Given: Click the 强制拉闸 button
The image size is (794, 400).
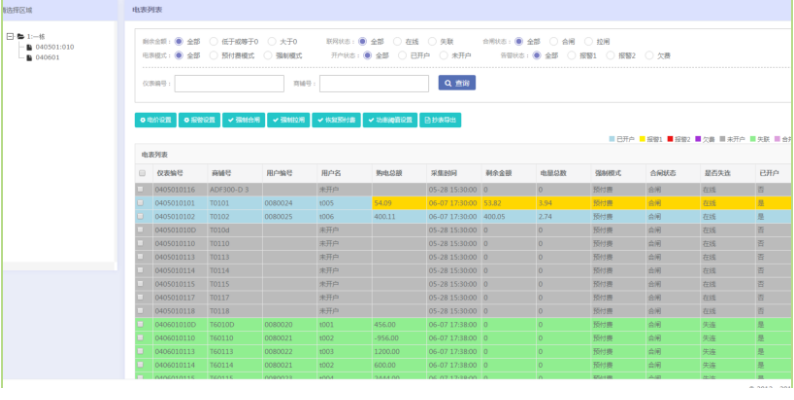Looking at the screenshot, I should pos(289,120).
